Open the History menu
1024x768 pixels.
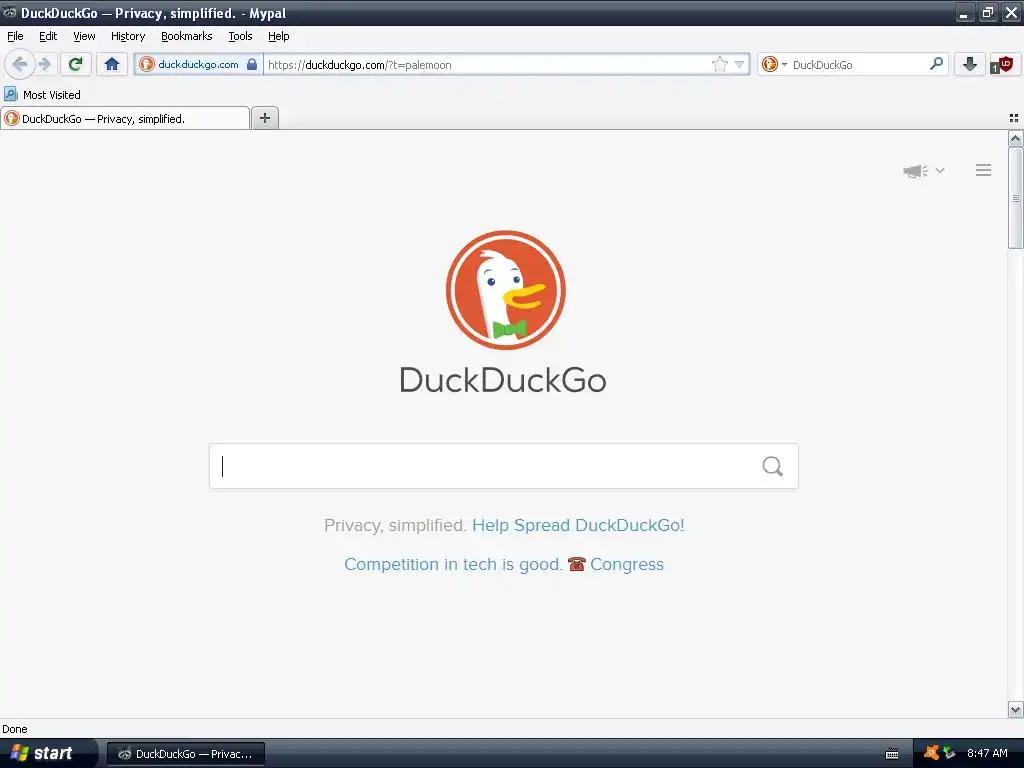(x=128, y=36)
